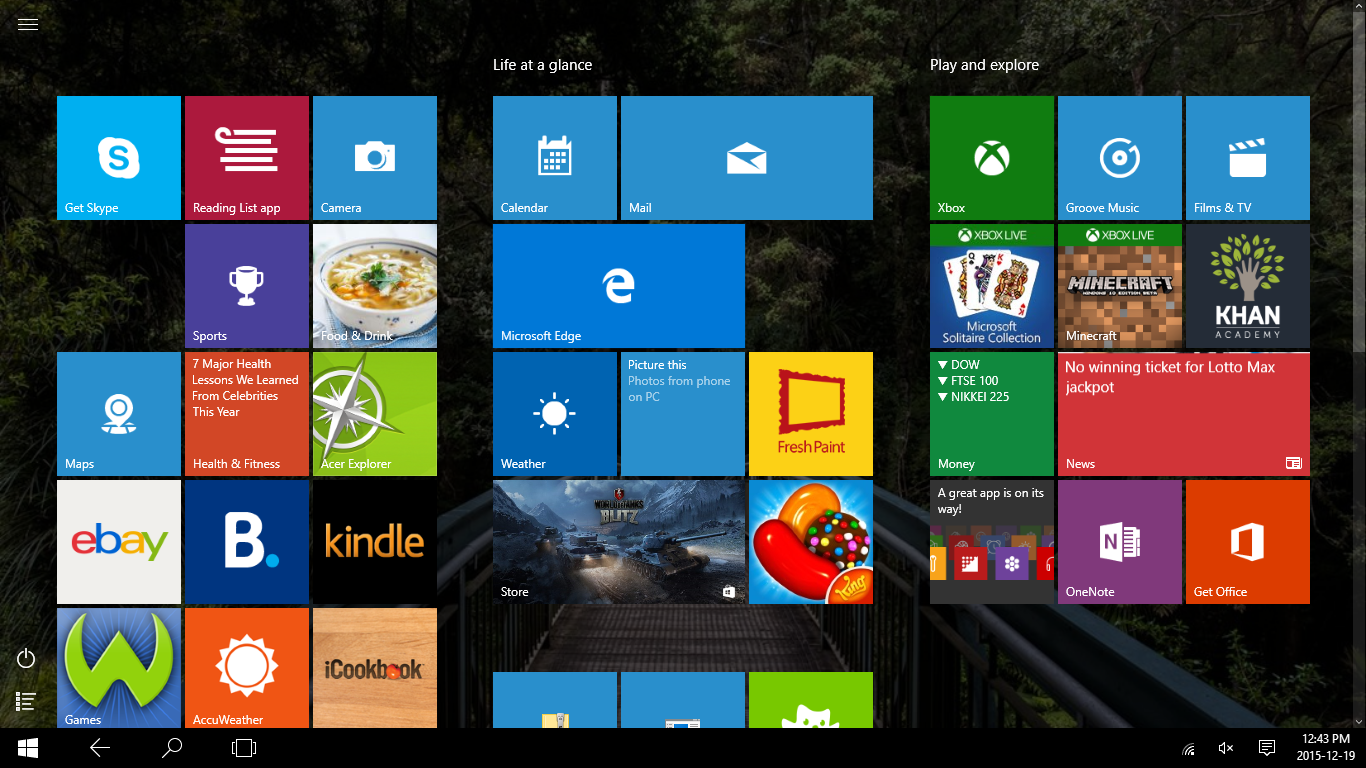Open the Mail tile

point(747,158)
